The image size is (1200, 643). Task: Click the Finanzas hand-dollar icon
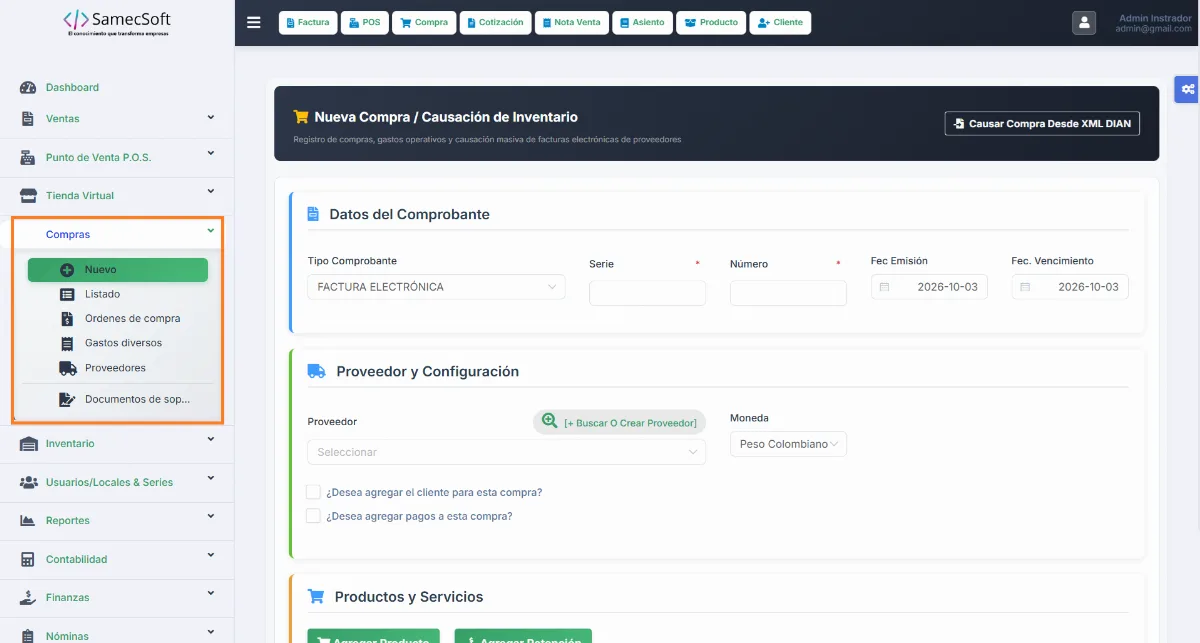coord(28,598)
